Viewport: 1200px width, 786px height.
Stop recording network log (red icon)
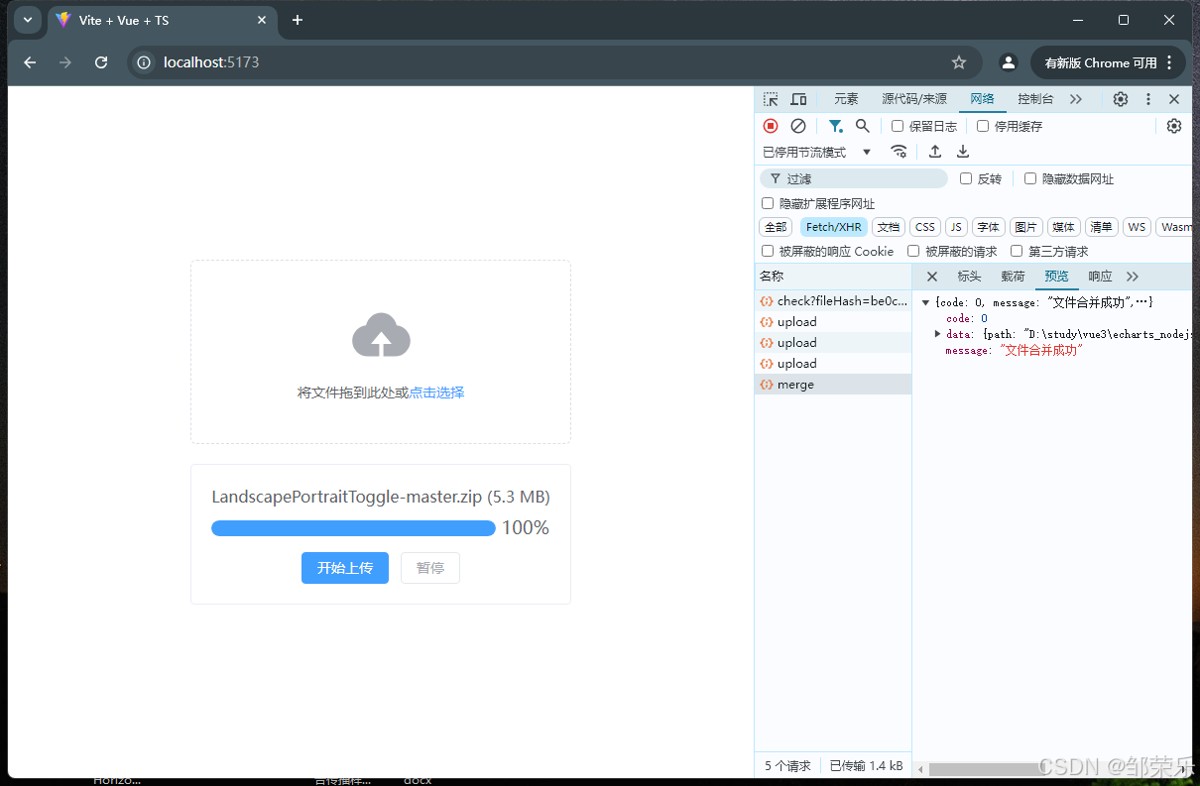point(770,126)
